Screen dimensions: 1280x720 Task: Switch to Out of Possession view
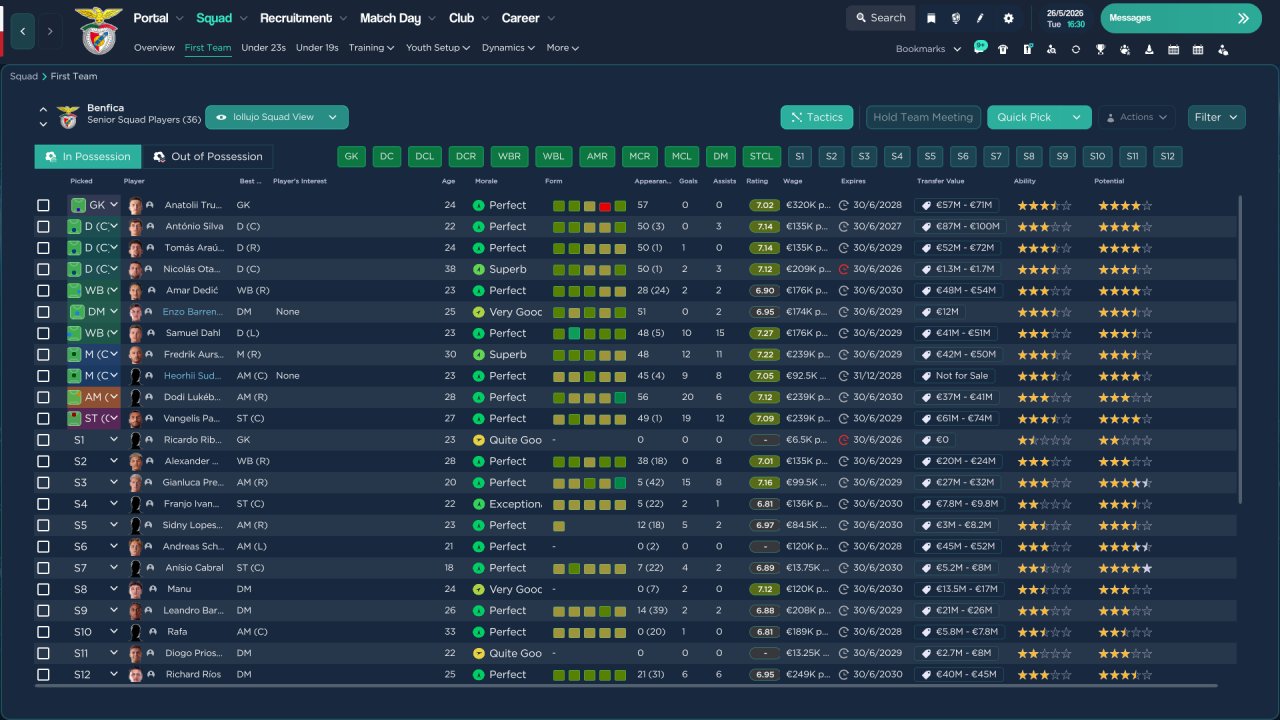click(207, 157)
